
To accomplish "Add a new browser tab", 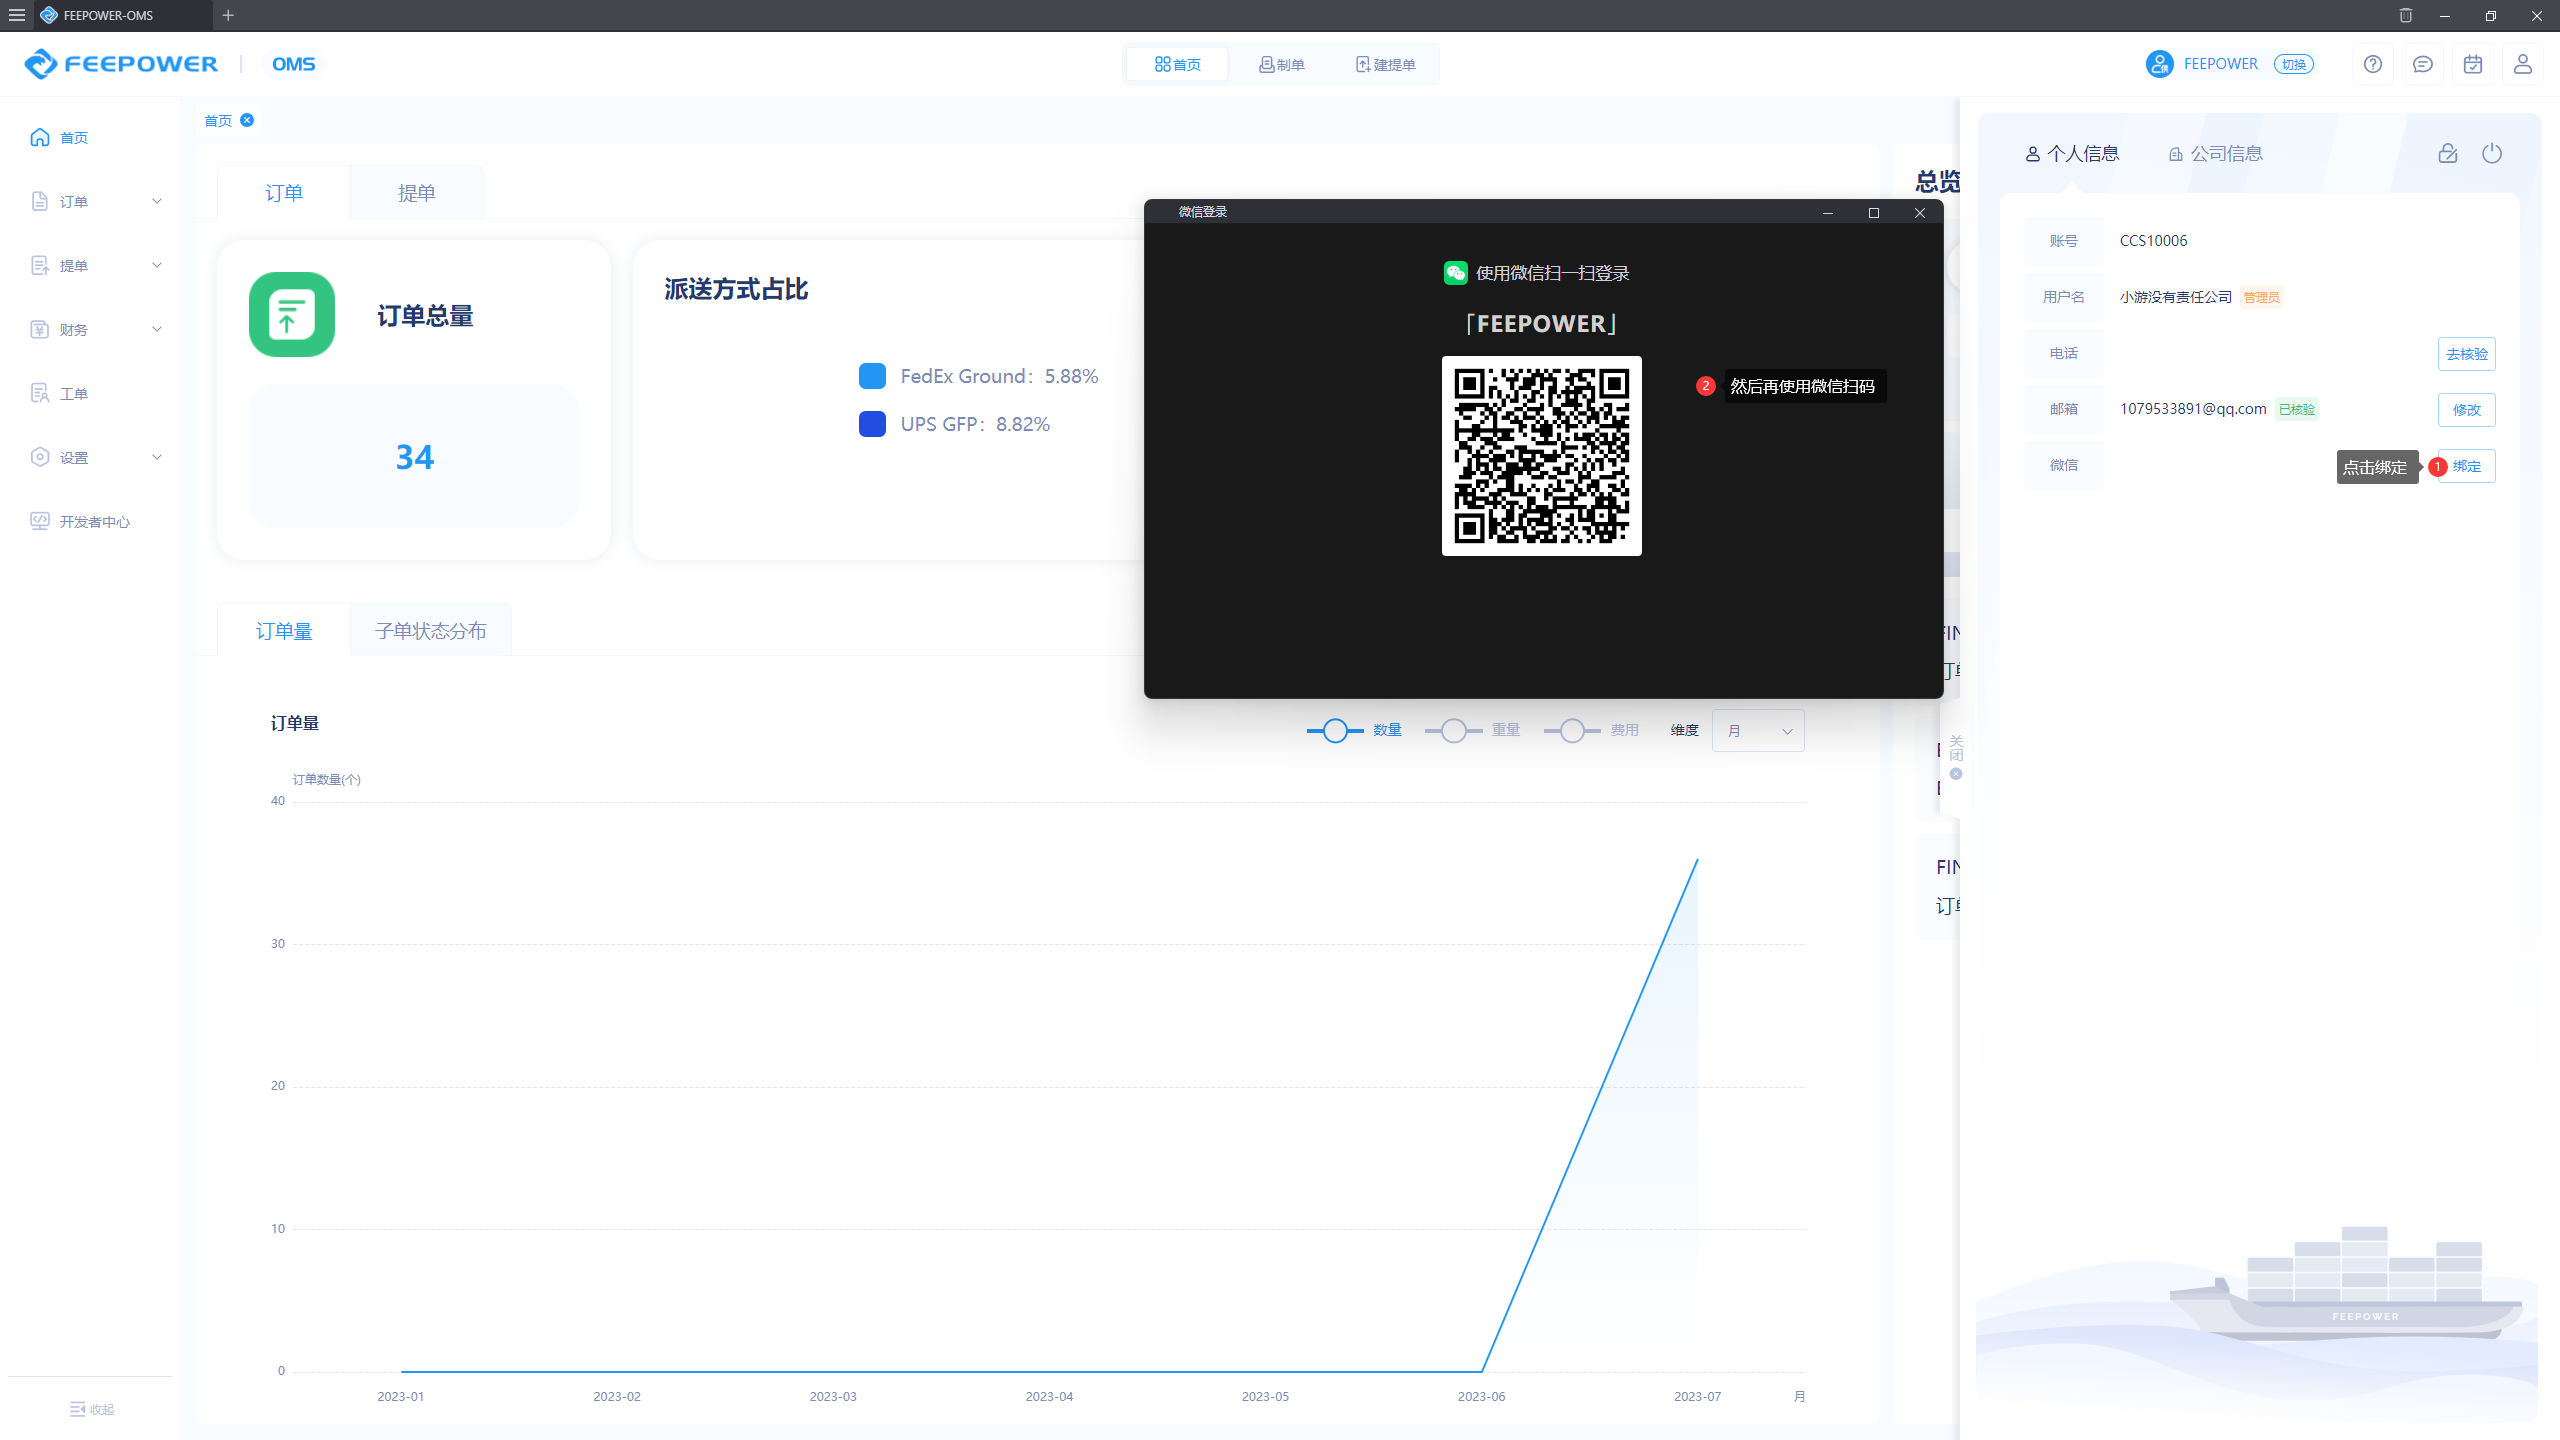I will 228,15.
